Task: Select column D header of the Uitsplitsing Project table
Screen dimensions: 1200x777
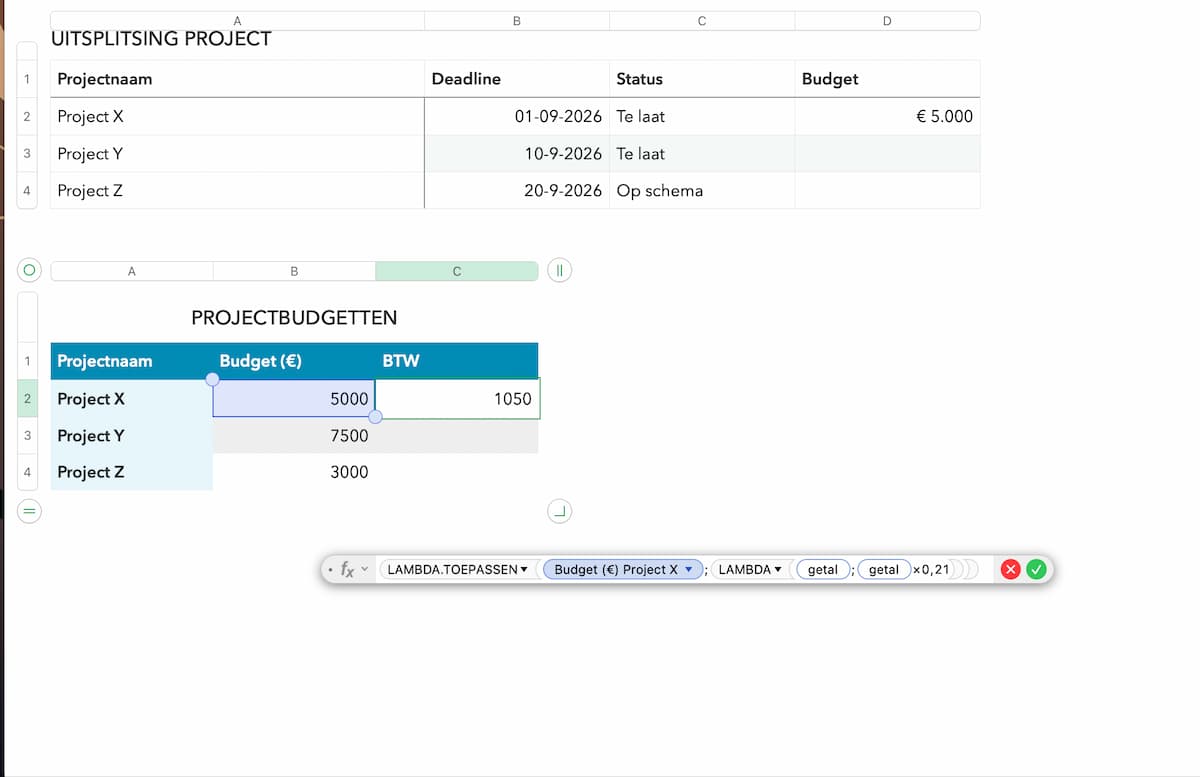Action: pos(887,21)
